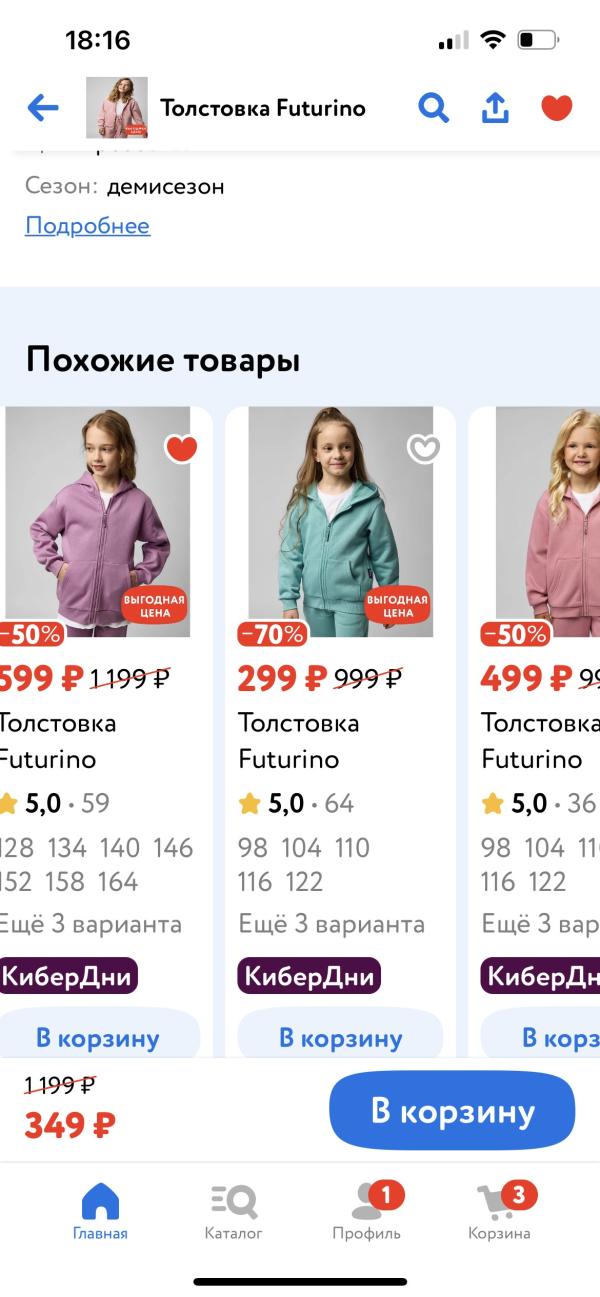Unfavorite the purple hoodie heart
This screenshot has height=1297, width=600.
[x=181, y=450]
